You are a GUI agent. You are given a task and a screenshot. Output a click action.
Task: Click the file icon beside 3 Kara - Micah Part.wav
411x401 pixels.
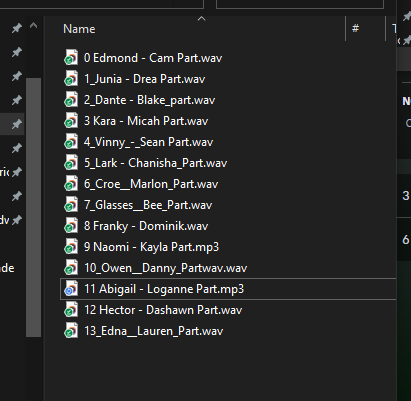click(71, 120)
